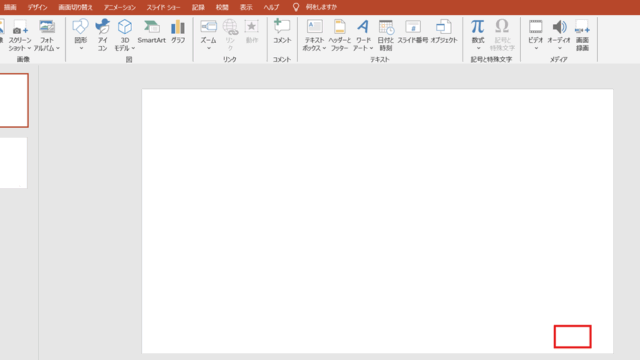Viewport: 640px width, 360px height.
Task: Switch to the デザイン tab
Action: pos(38,7)
